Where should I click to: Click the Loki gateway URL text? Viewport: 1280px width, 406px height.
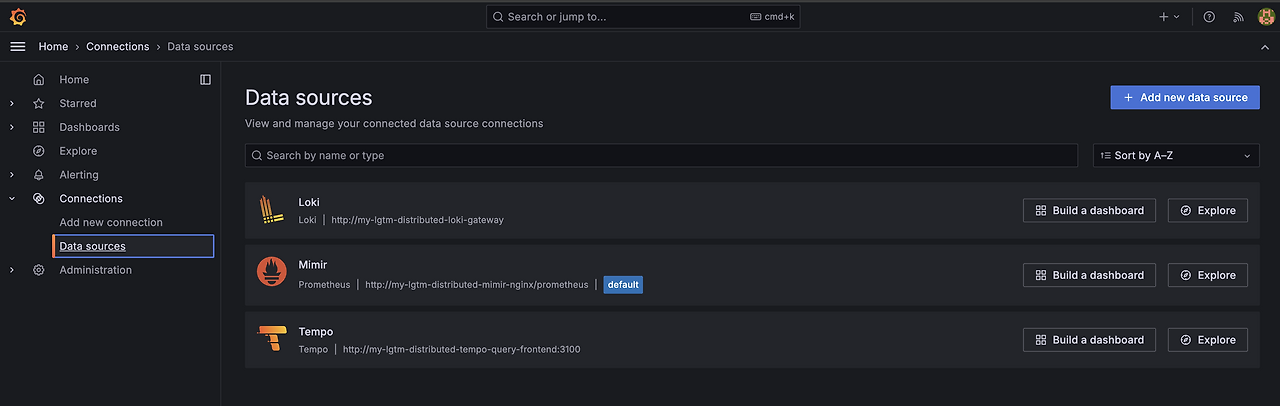point(418,220)
